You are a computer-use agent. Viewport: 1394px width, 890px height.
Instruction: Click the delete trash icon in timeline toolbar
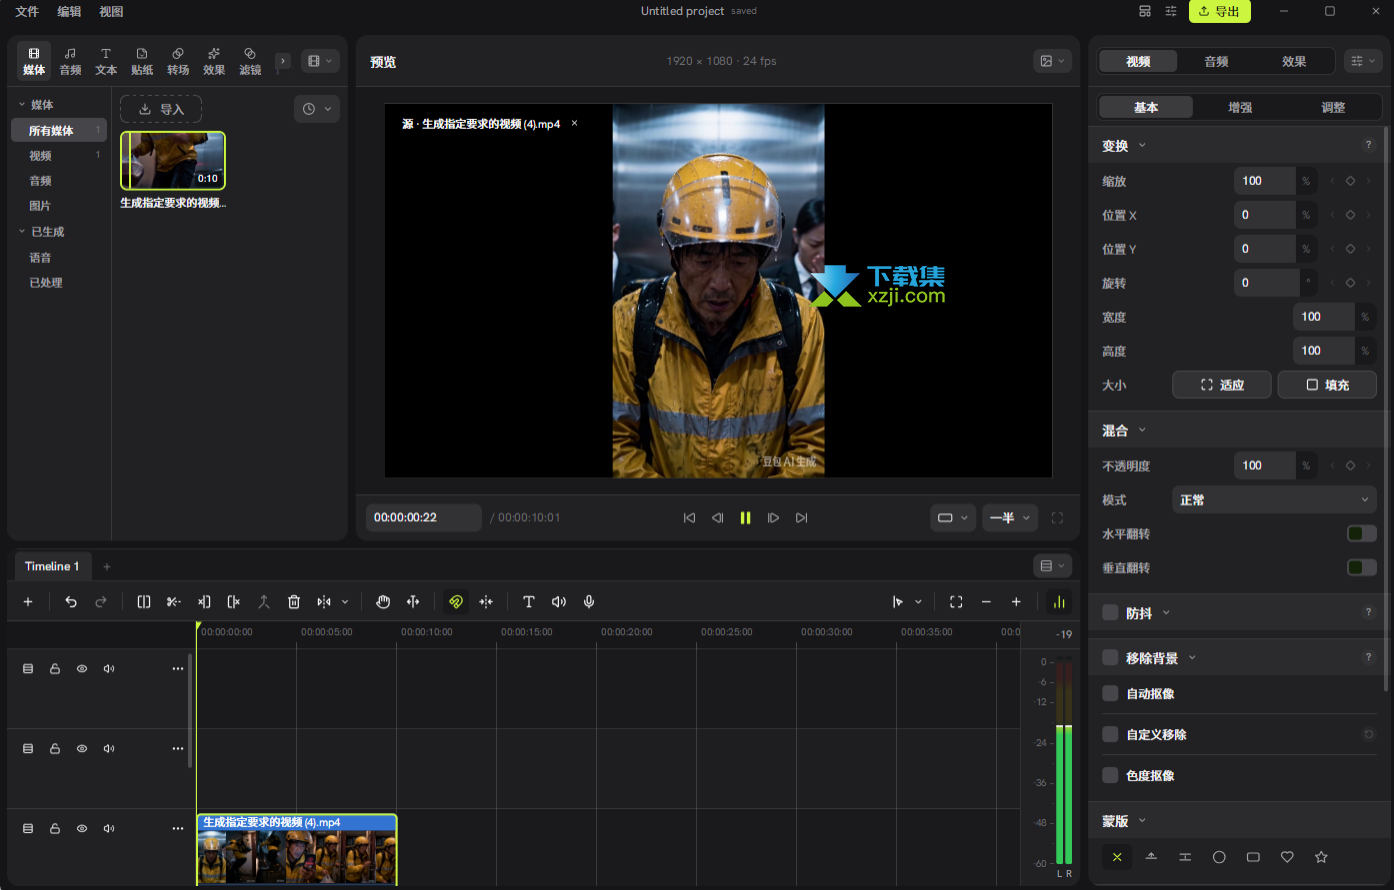point(294,602)
